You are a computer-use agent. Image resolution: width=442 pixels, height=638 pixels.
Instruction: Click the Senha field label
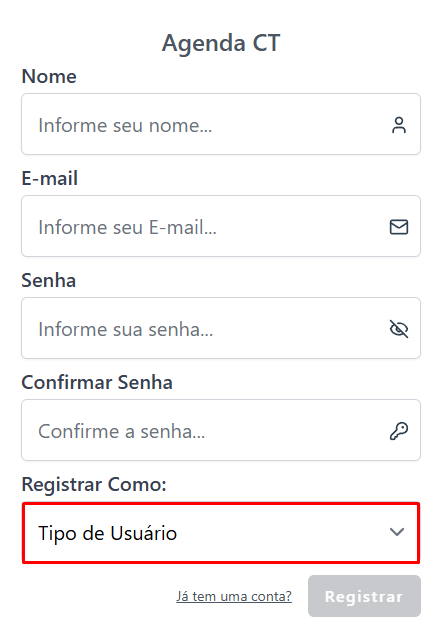coord(48,280)
